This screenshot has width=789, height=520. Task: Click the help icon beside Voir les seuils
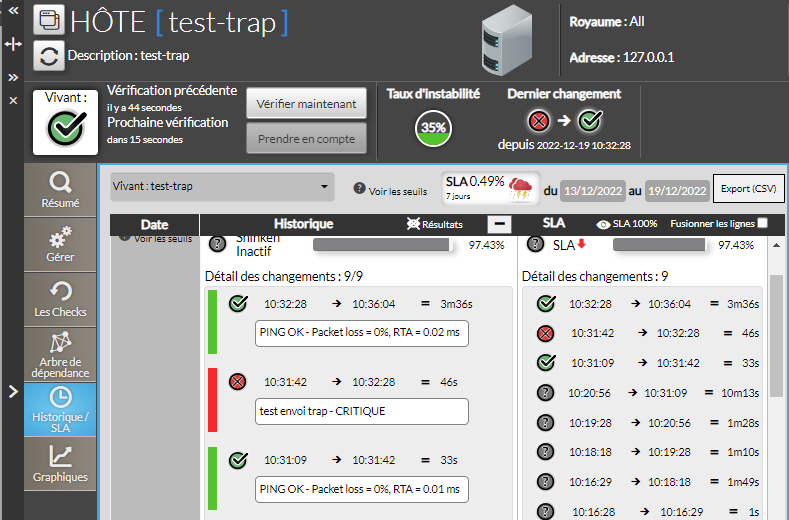[x=359, y=188]
